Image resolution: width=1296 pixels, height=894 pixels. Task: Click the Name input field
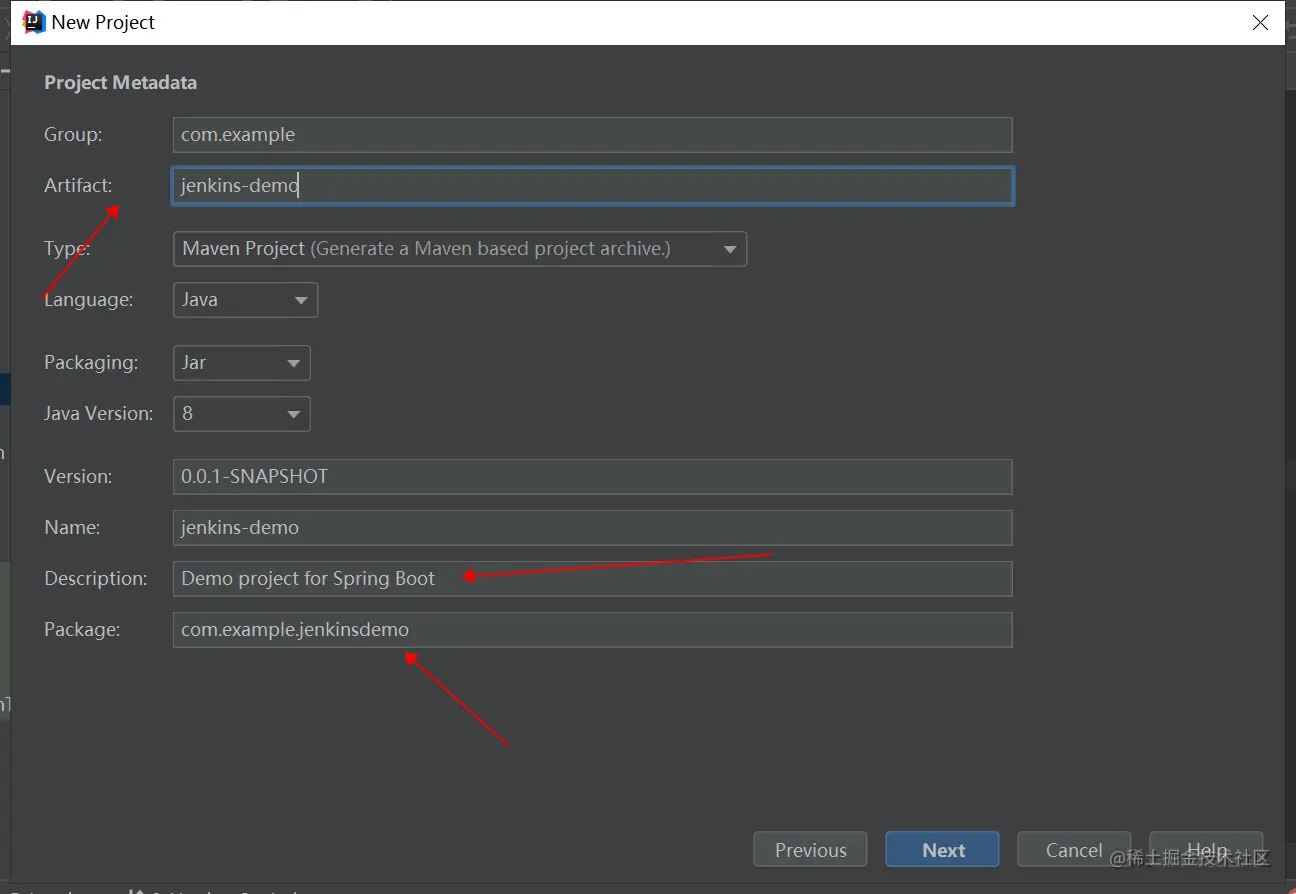(592, 528)
